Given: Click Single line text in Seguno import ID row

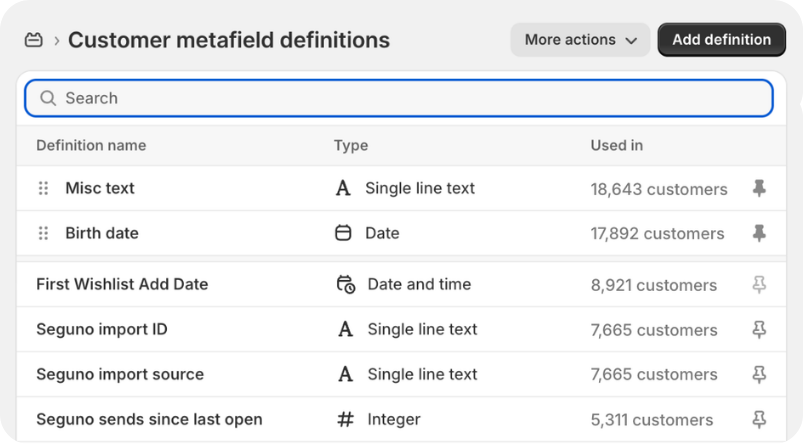Looking at the screenshot, I should pyautogui.click(x=422, y=329).
